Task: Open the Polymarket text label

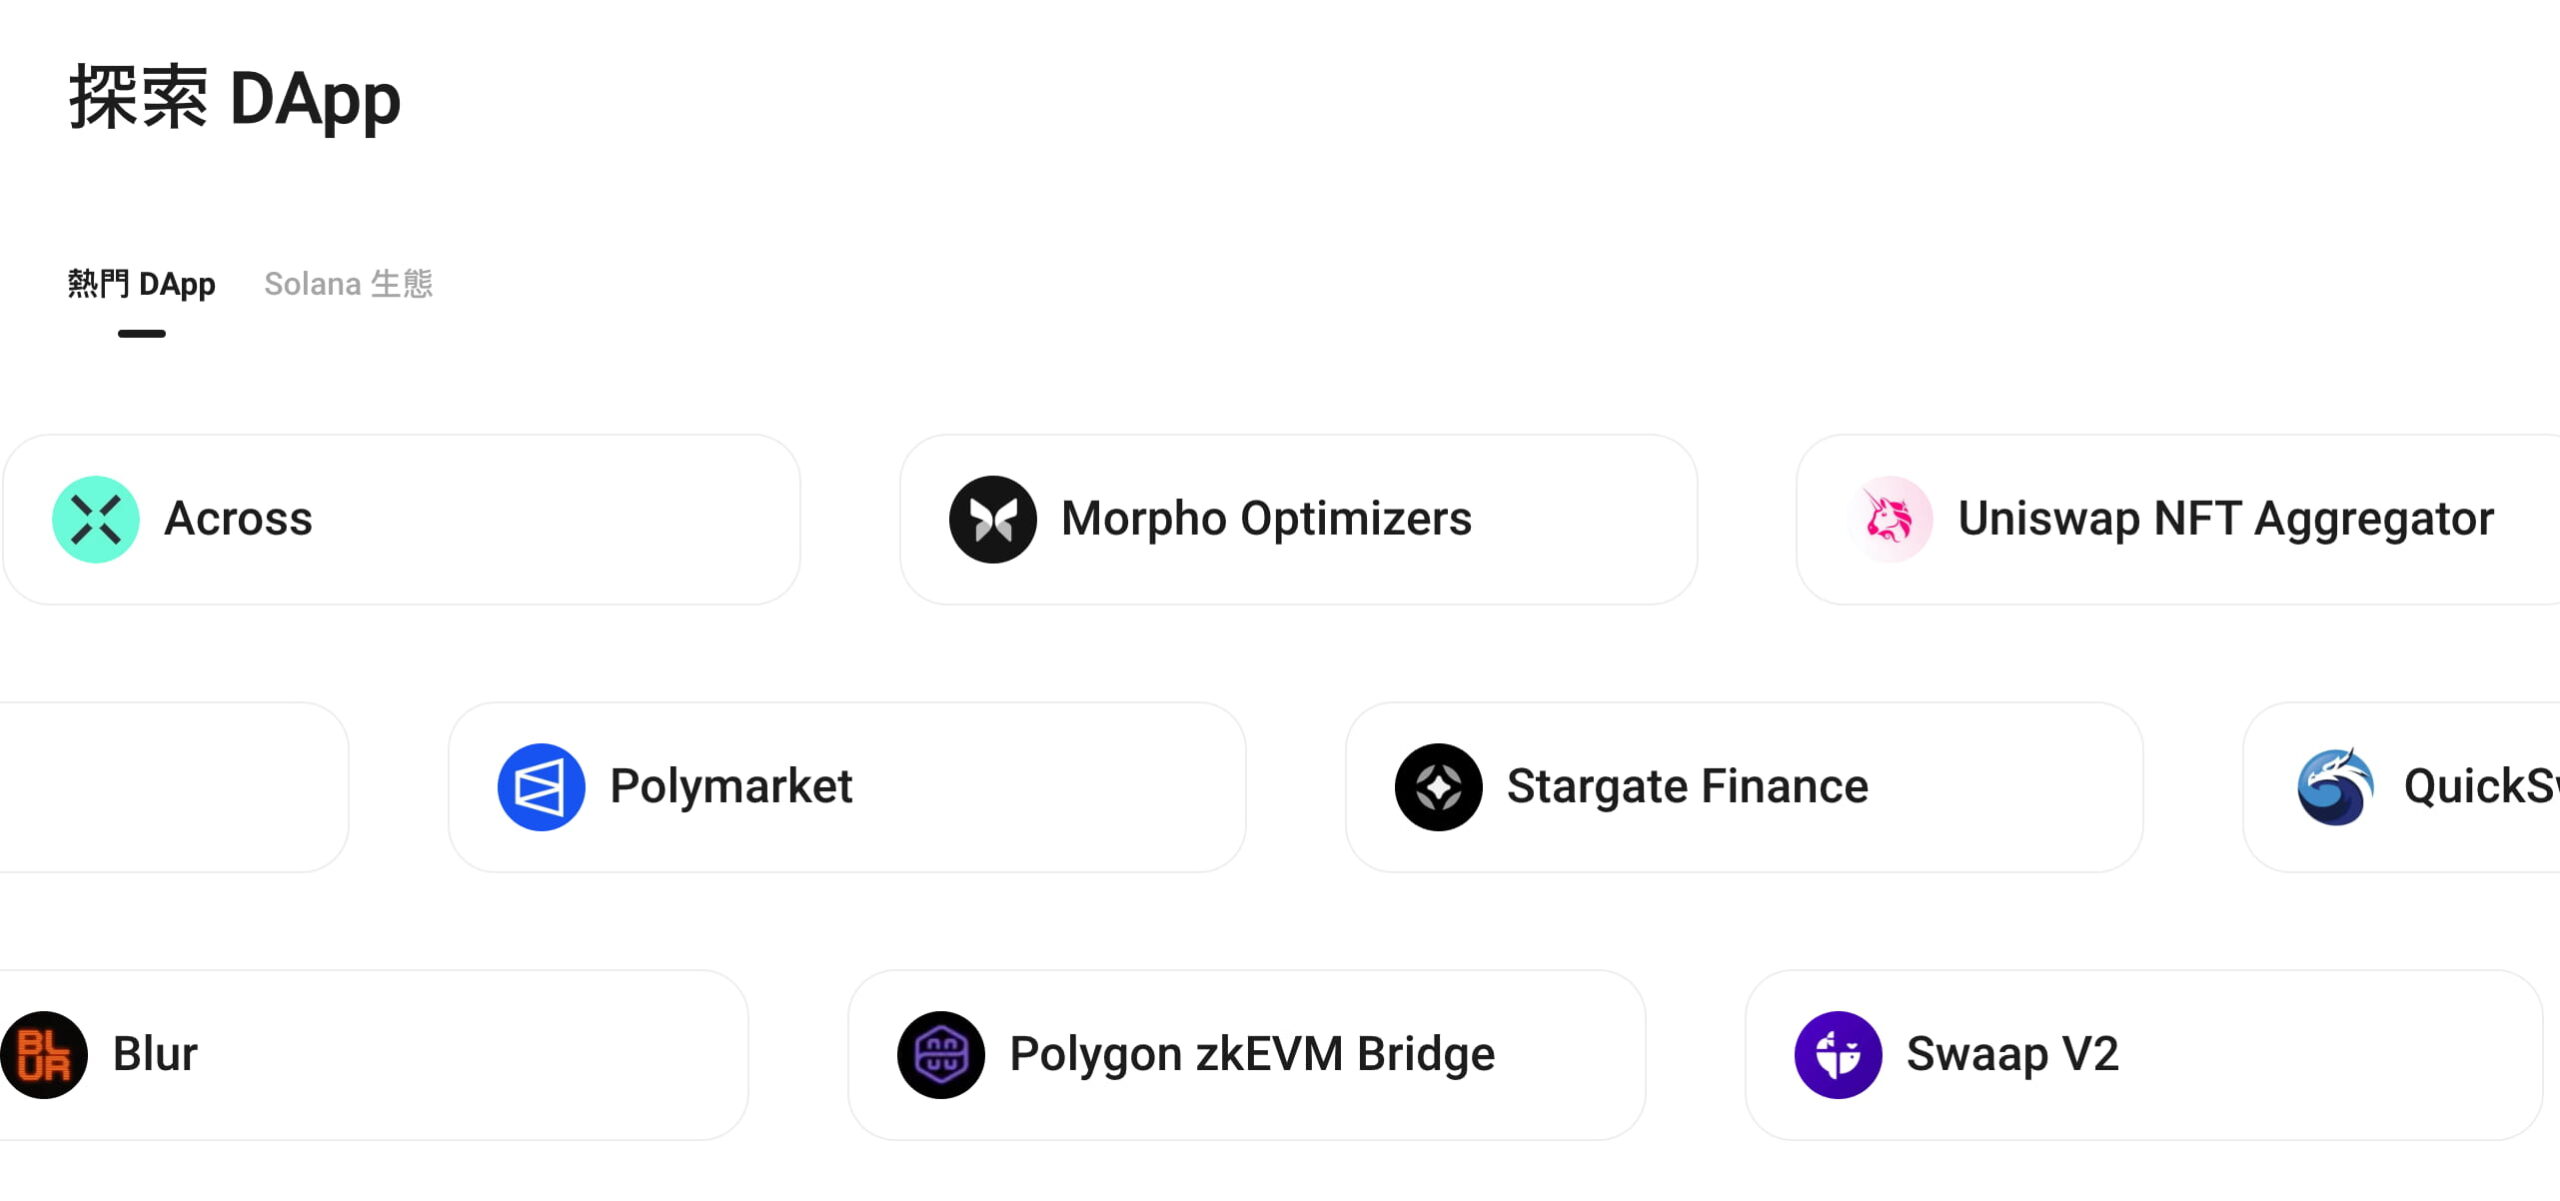Action: click(731, 786)
